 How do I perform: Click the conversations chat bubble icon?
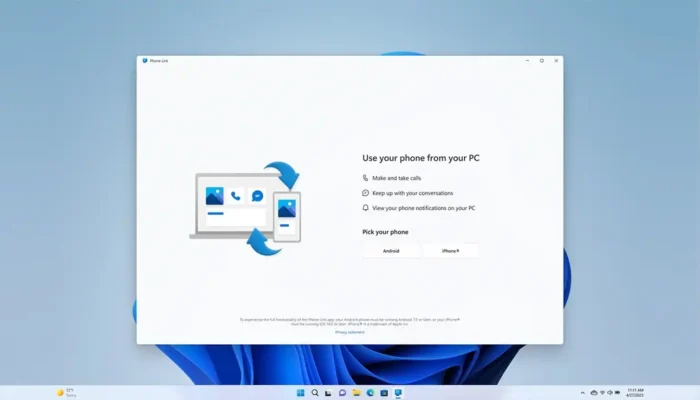(x=365, y=193)
